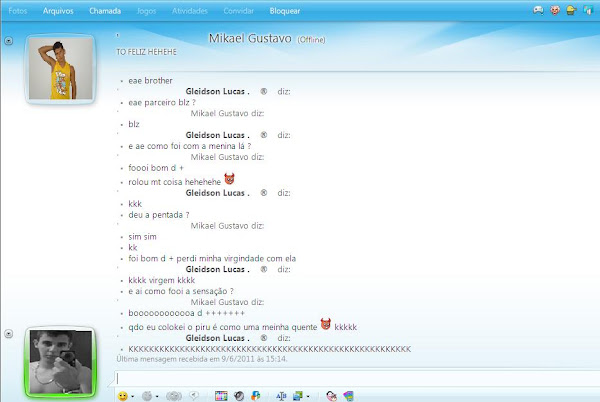
Task: Click the message 'e ae como foi com a menina lá ?'
Action: [190, 146]
